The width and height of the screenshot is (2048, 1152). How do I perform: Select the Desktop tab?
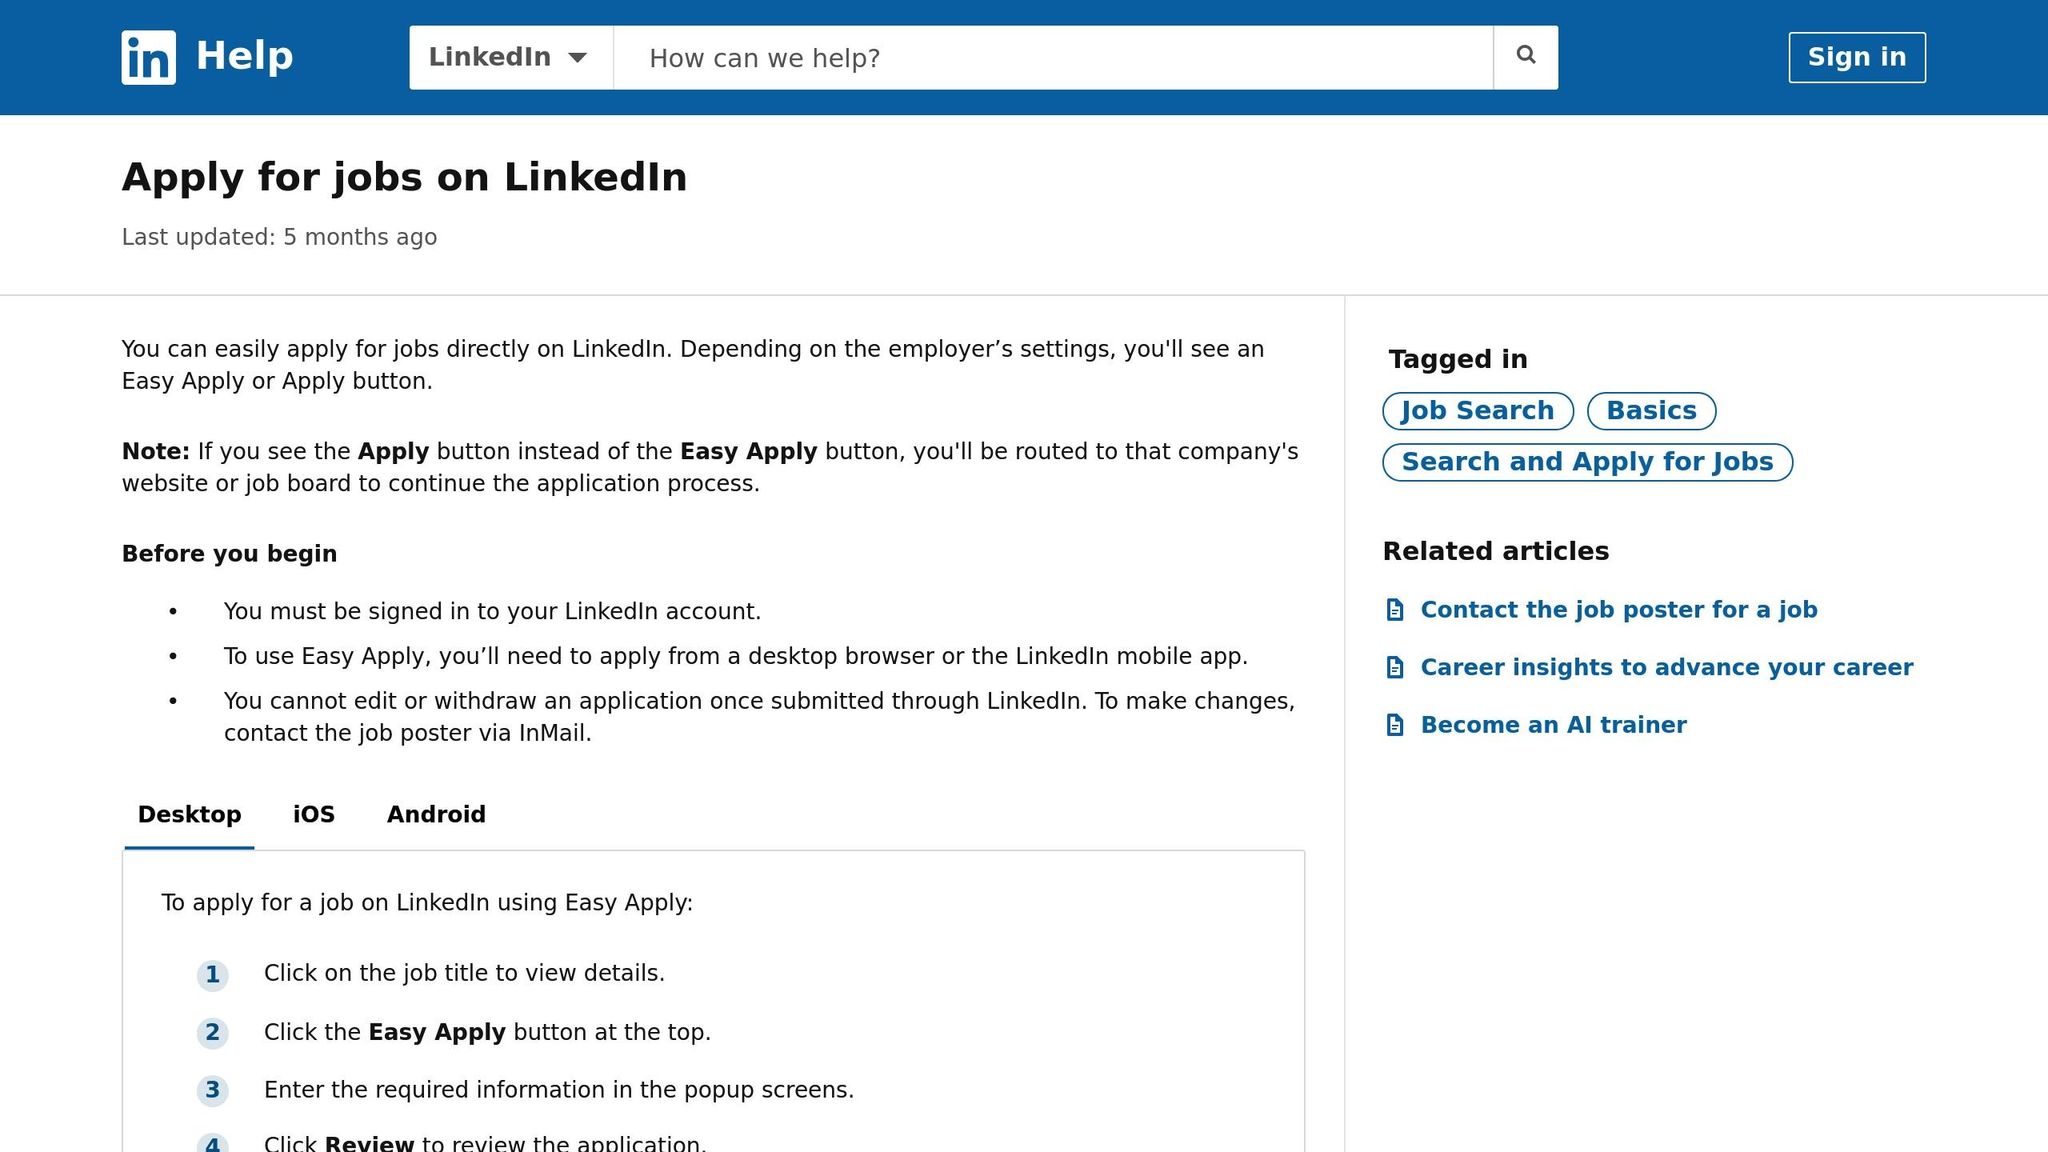(x=189, y=815)
